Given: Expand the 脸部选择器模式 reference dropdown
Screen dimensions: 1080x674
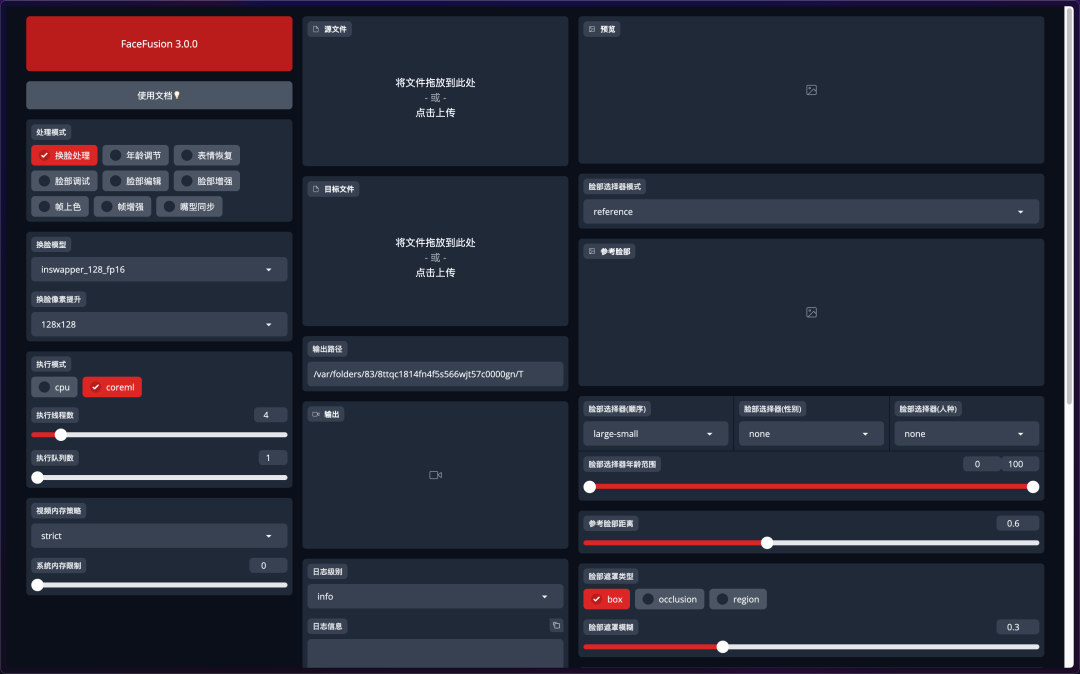Looking at the screenshot, I should pos(810,212).
